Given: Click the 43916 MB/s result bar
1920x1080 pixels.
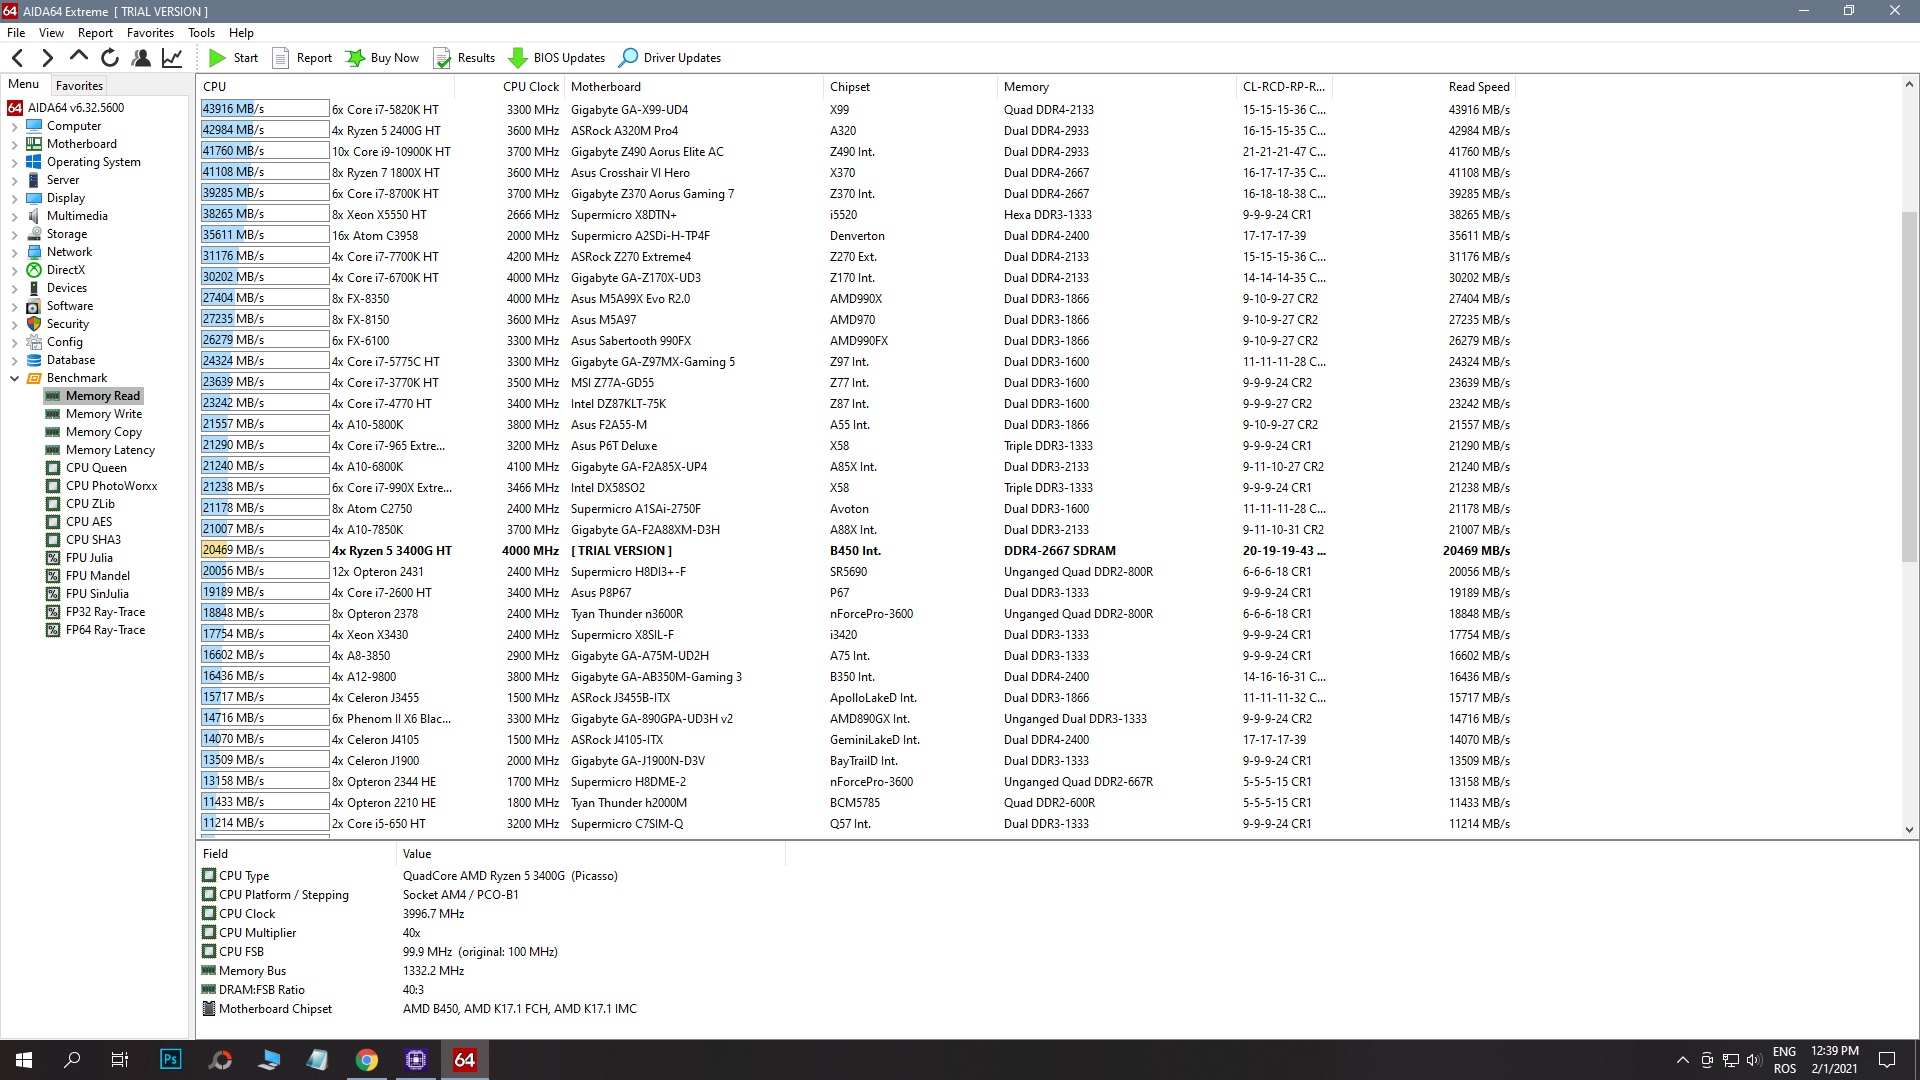Looking at the screenshot, I should [x=265, y=109].
